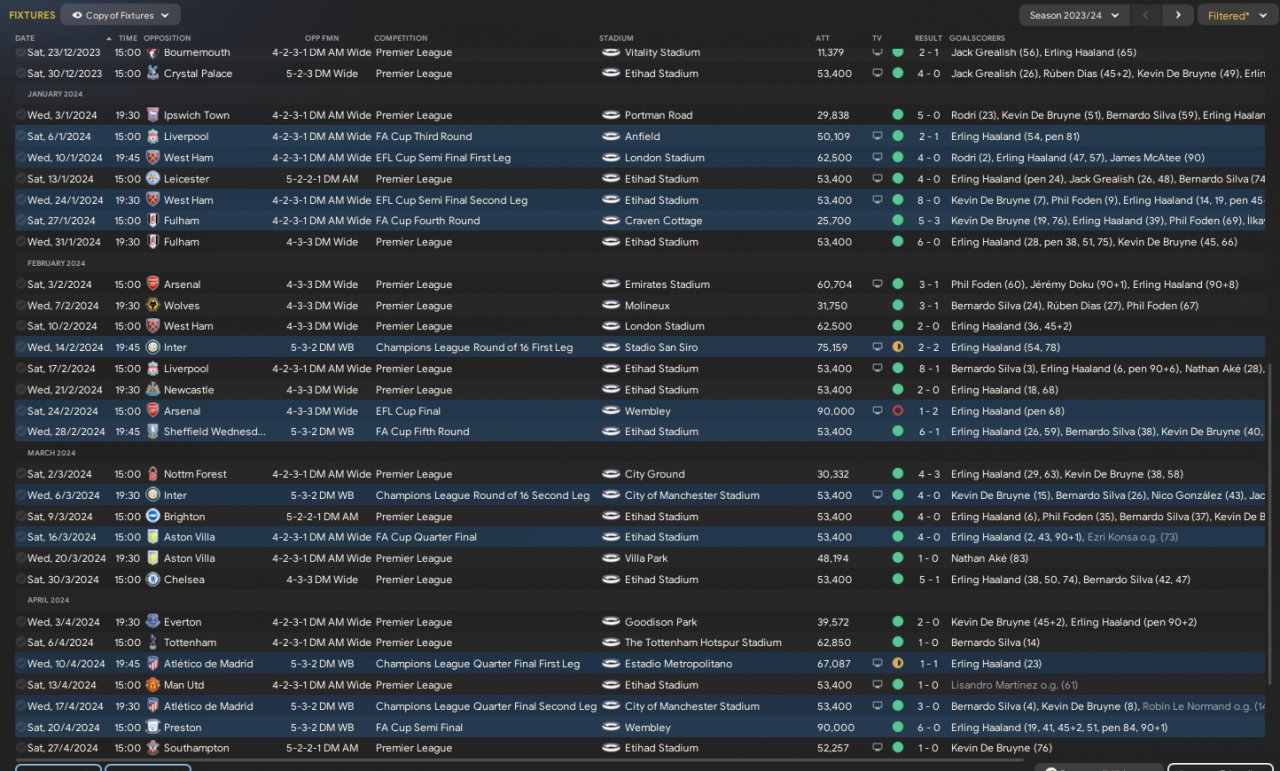Open the 8 - 1 result against Liverpool

tap(928, 369)
